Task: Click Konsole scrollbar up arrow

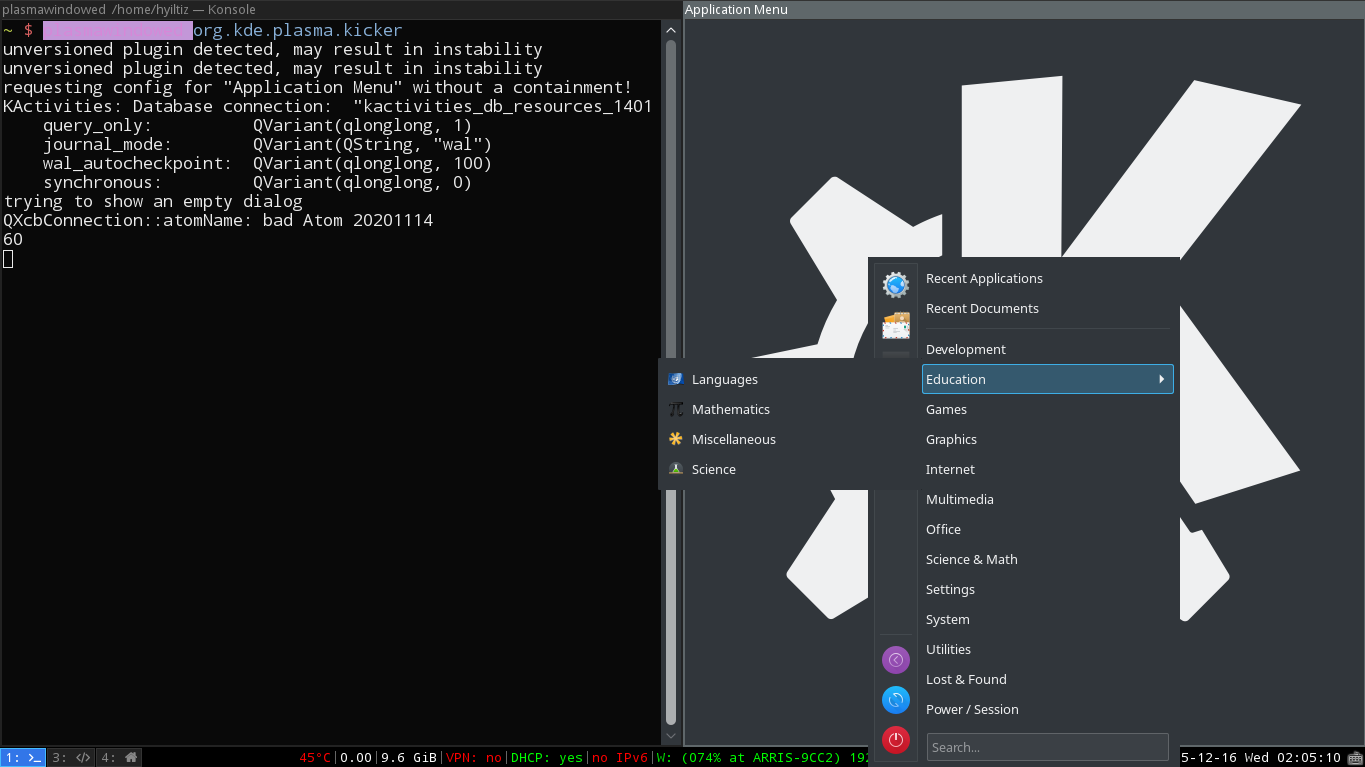Action: pyautogui.click(x=671, y=30)
